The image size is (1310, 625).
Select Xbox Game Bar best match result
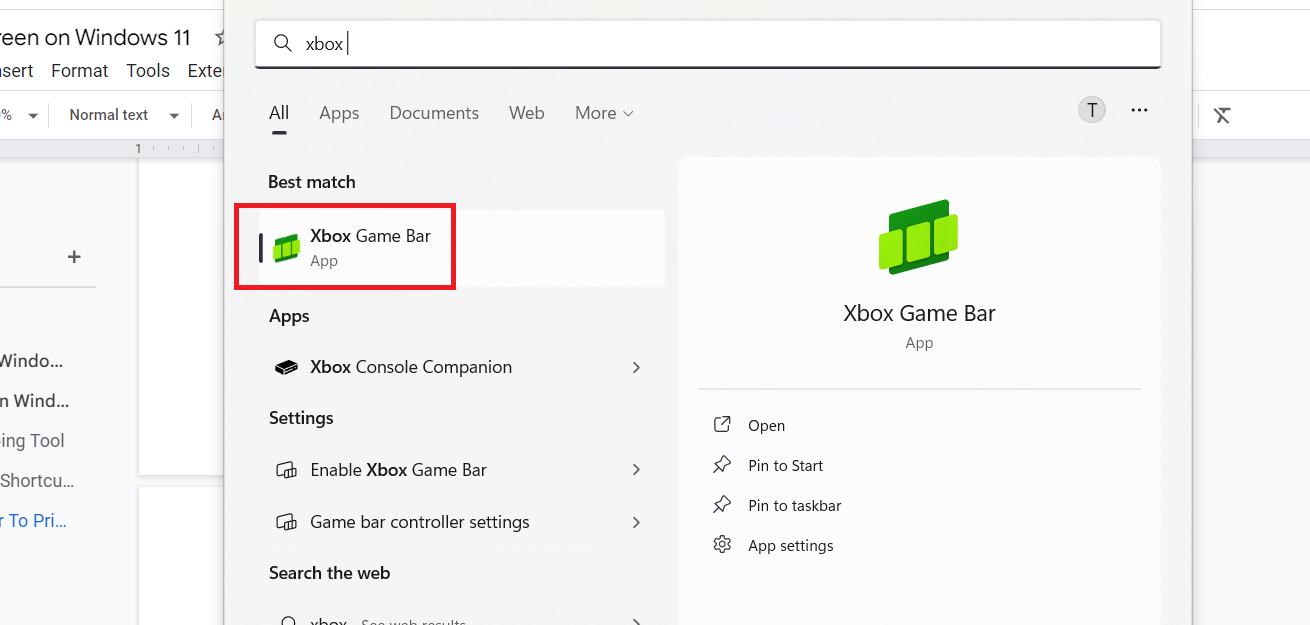click(462, 247)
